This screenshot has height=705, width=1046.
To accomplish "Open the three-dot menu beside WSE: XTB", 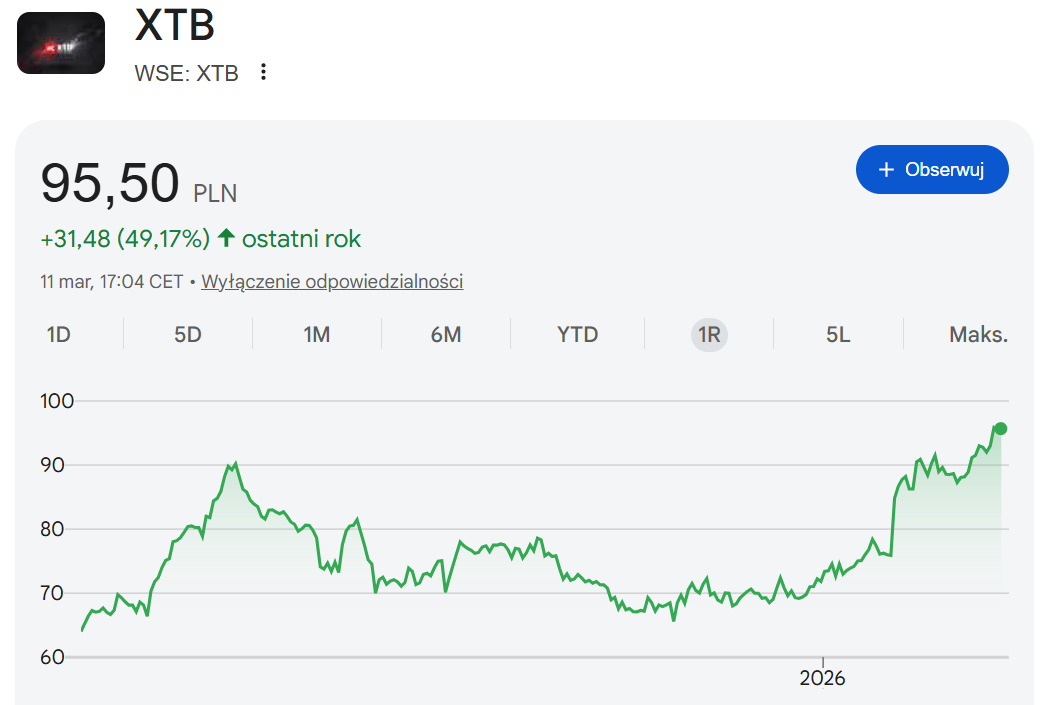I will [x=263, y=72].
